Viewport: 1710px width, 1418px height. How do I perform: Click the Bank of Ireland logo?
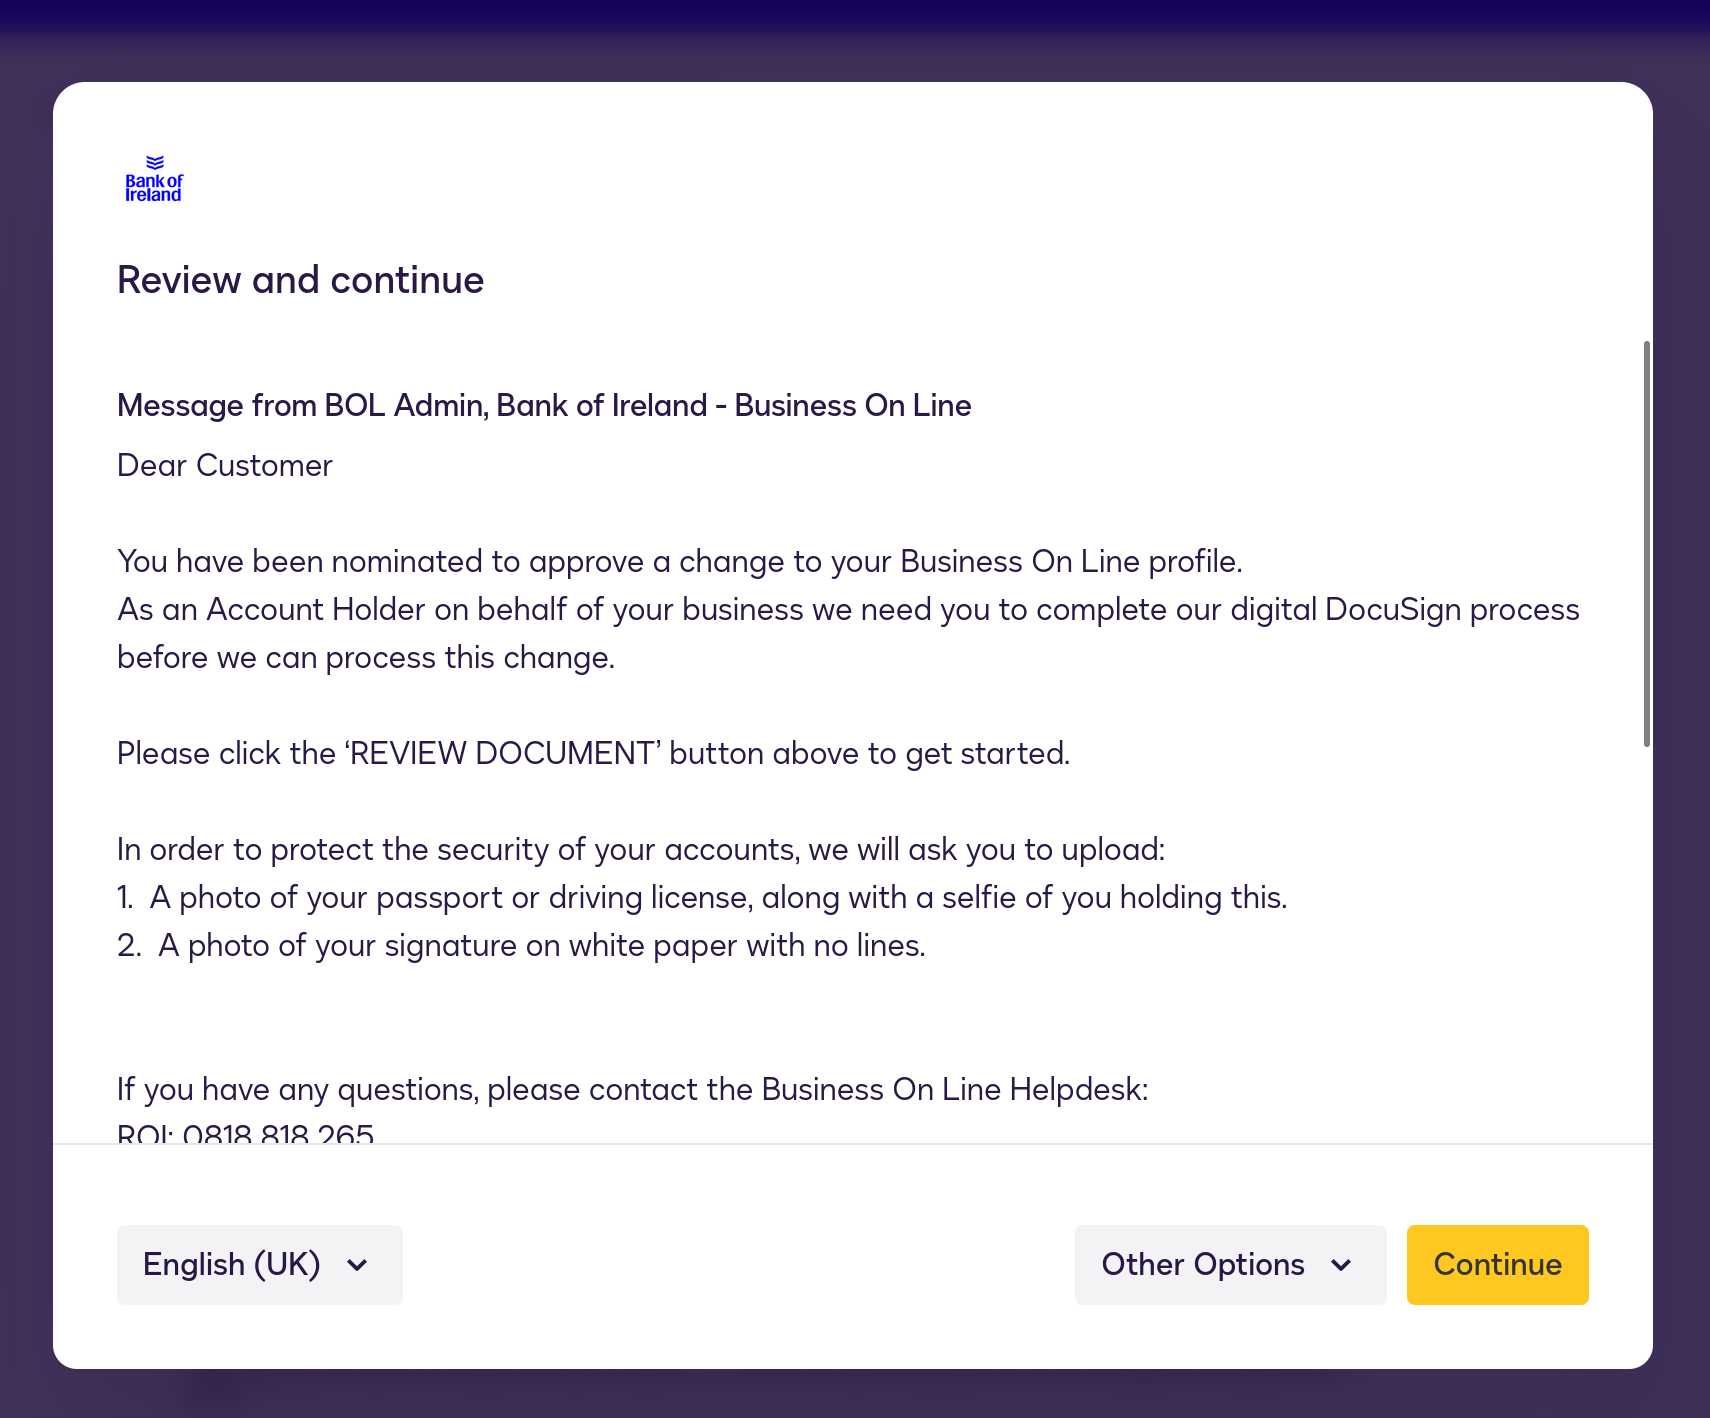click(x=154, y=180)
